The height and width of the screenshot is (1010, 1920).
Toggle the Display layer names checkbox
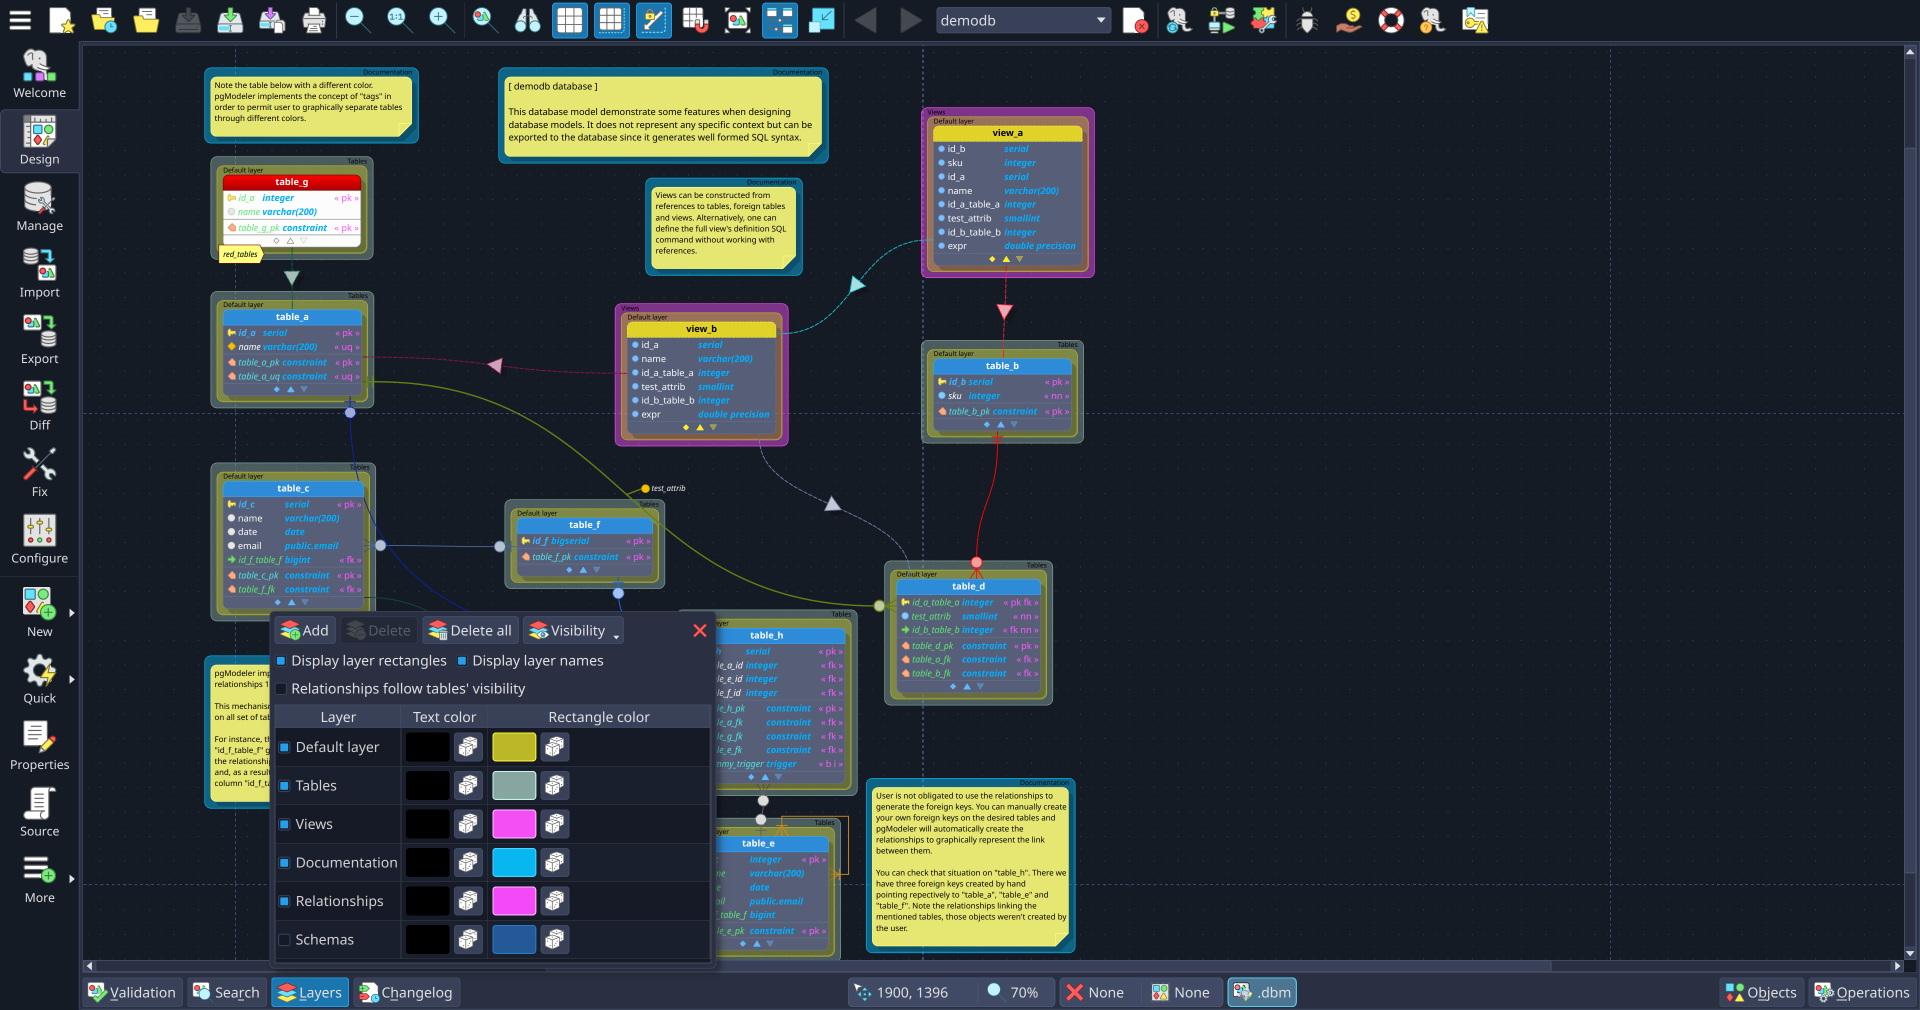pos(461,661)
